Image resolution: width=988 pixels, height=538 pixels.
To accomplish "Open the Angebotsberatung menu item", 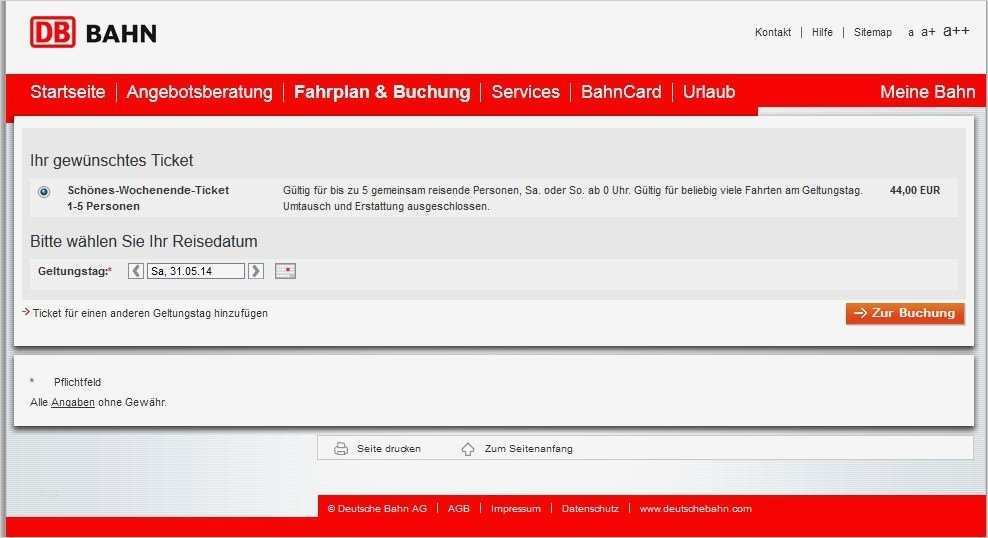I will [x=200, y=92].
